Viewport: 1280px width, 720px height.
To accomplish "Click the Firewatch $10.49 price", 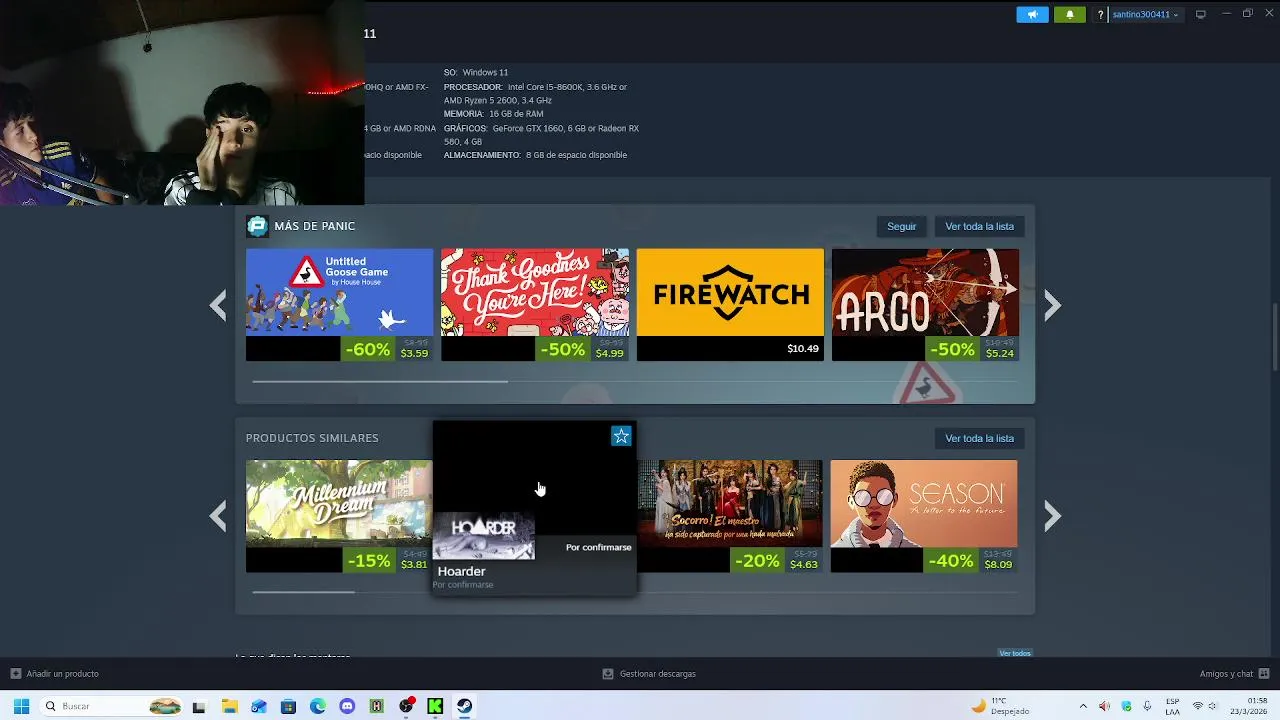I will pyautogui.click(x=803, y=349).
